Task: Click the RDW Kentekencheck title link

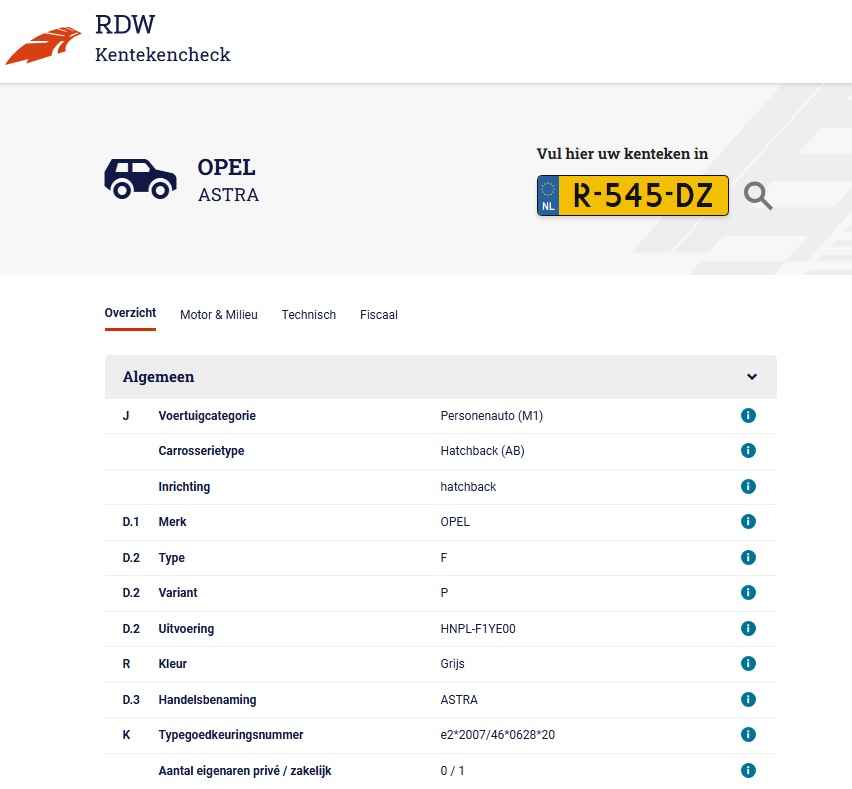Action: (x=162, y=39)
